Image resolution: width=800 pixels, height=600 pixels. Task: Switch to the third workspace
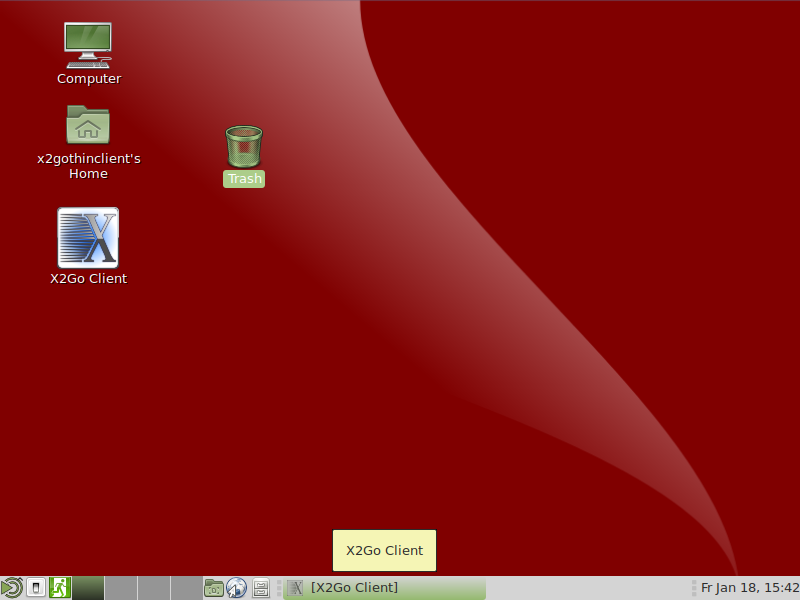(154, 588)
